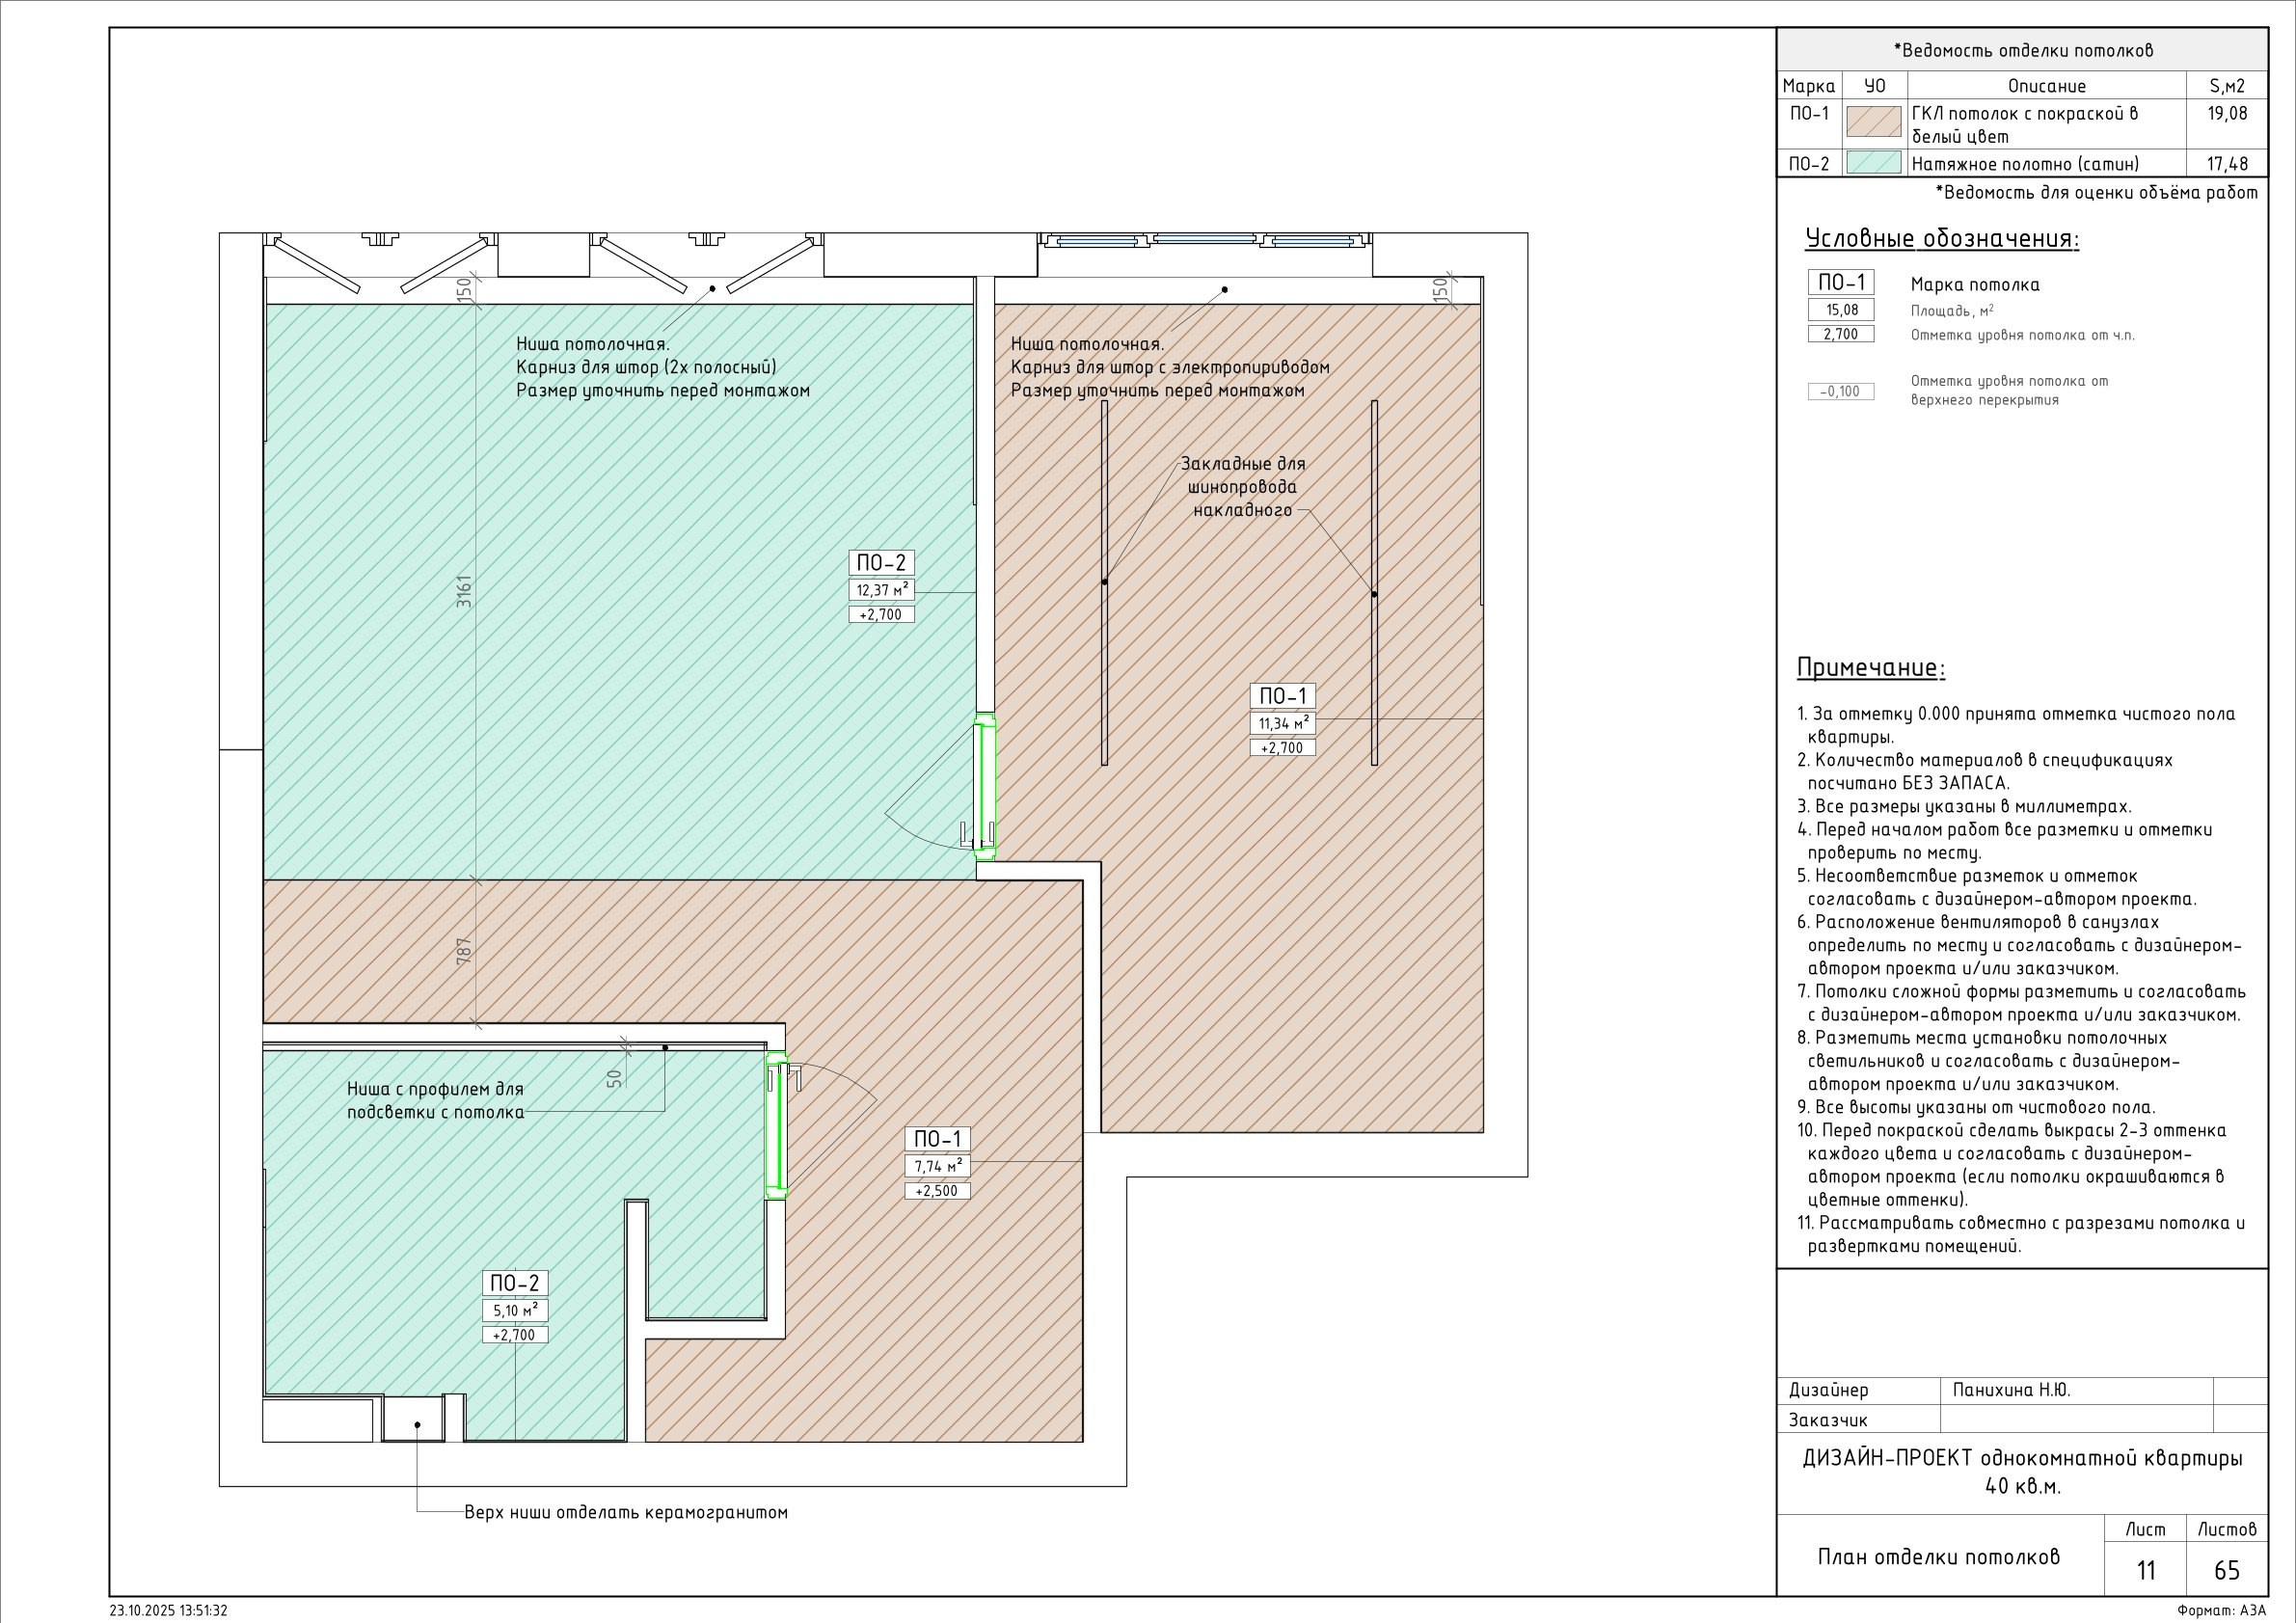This screenshot has height=1623, width=2296.
Task: Select the PO-1 7,74 m² hallway tag
Action: [x=937, y=1165]
